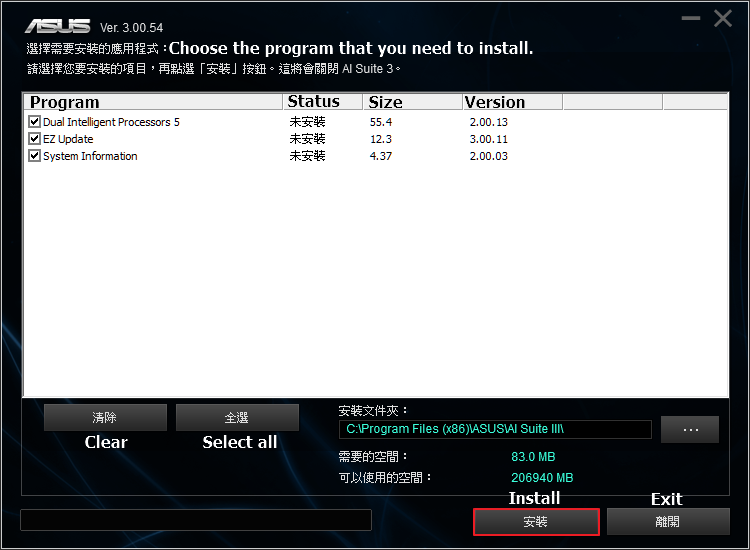
Task: Sort by the Status column header
Action: (x=323, y=102)
